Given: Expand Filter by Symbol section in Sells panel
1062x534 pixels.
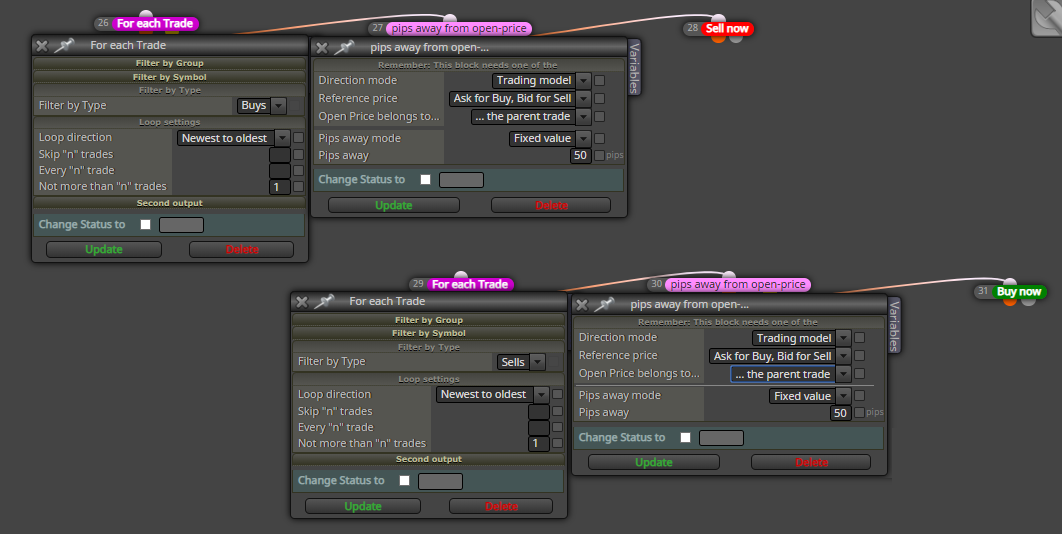Looking at the screenshot, I should point(429,333).
